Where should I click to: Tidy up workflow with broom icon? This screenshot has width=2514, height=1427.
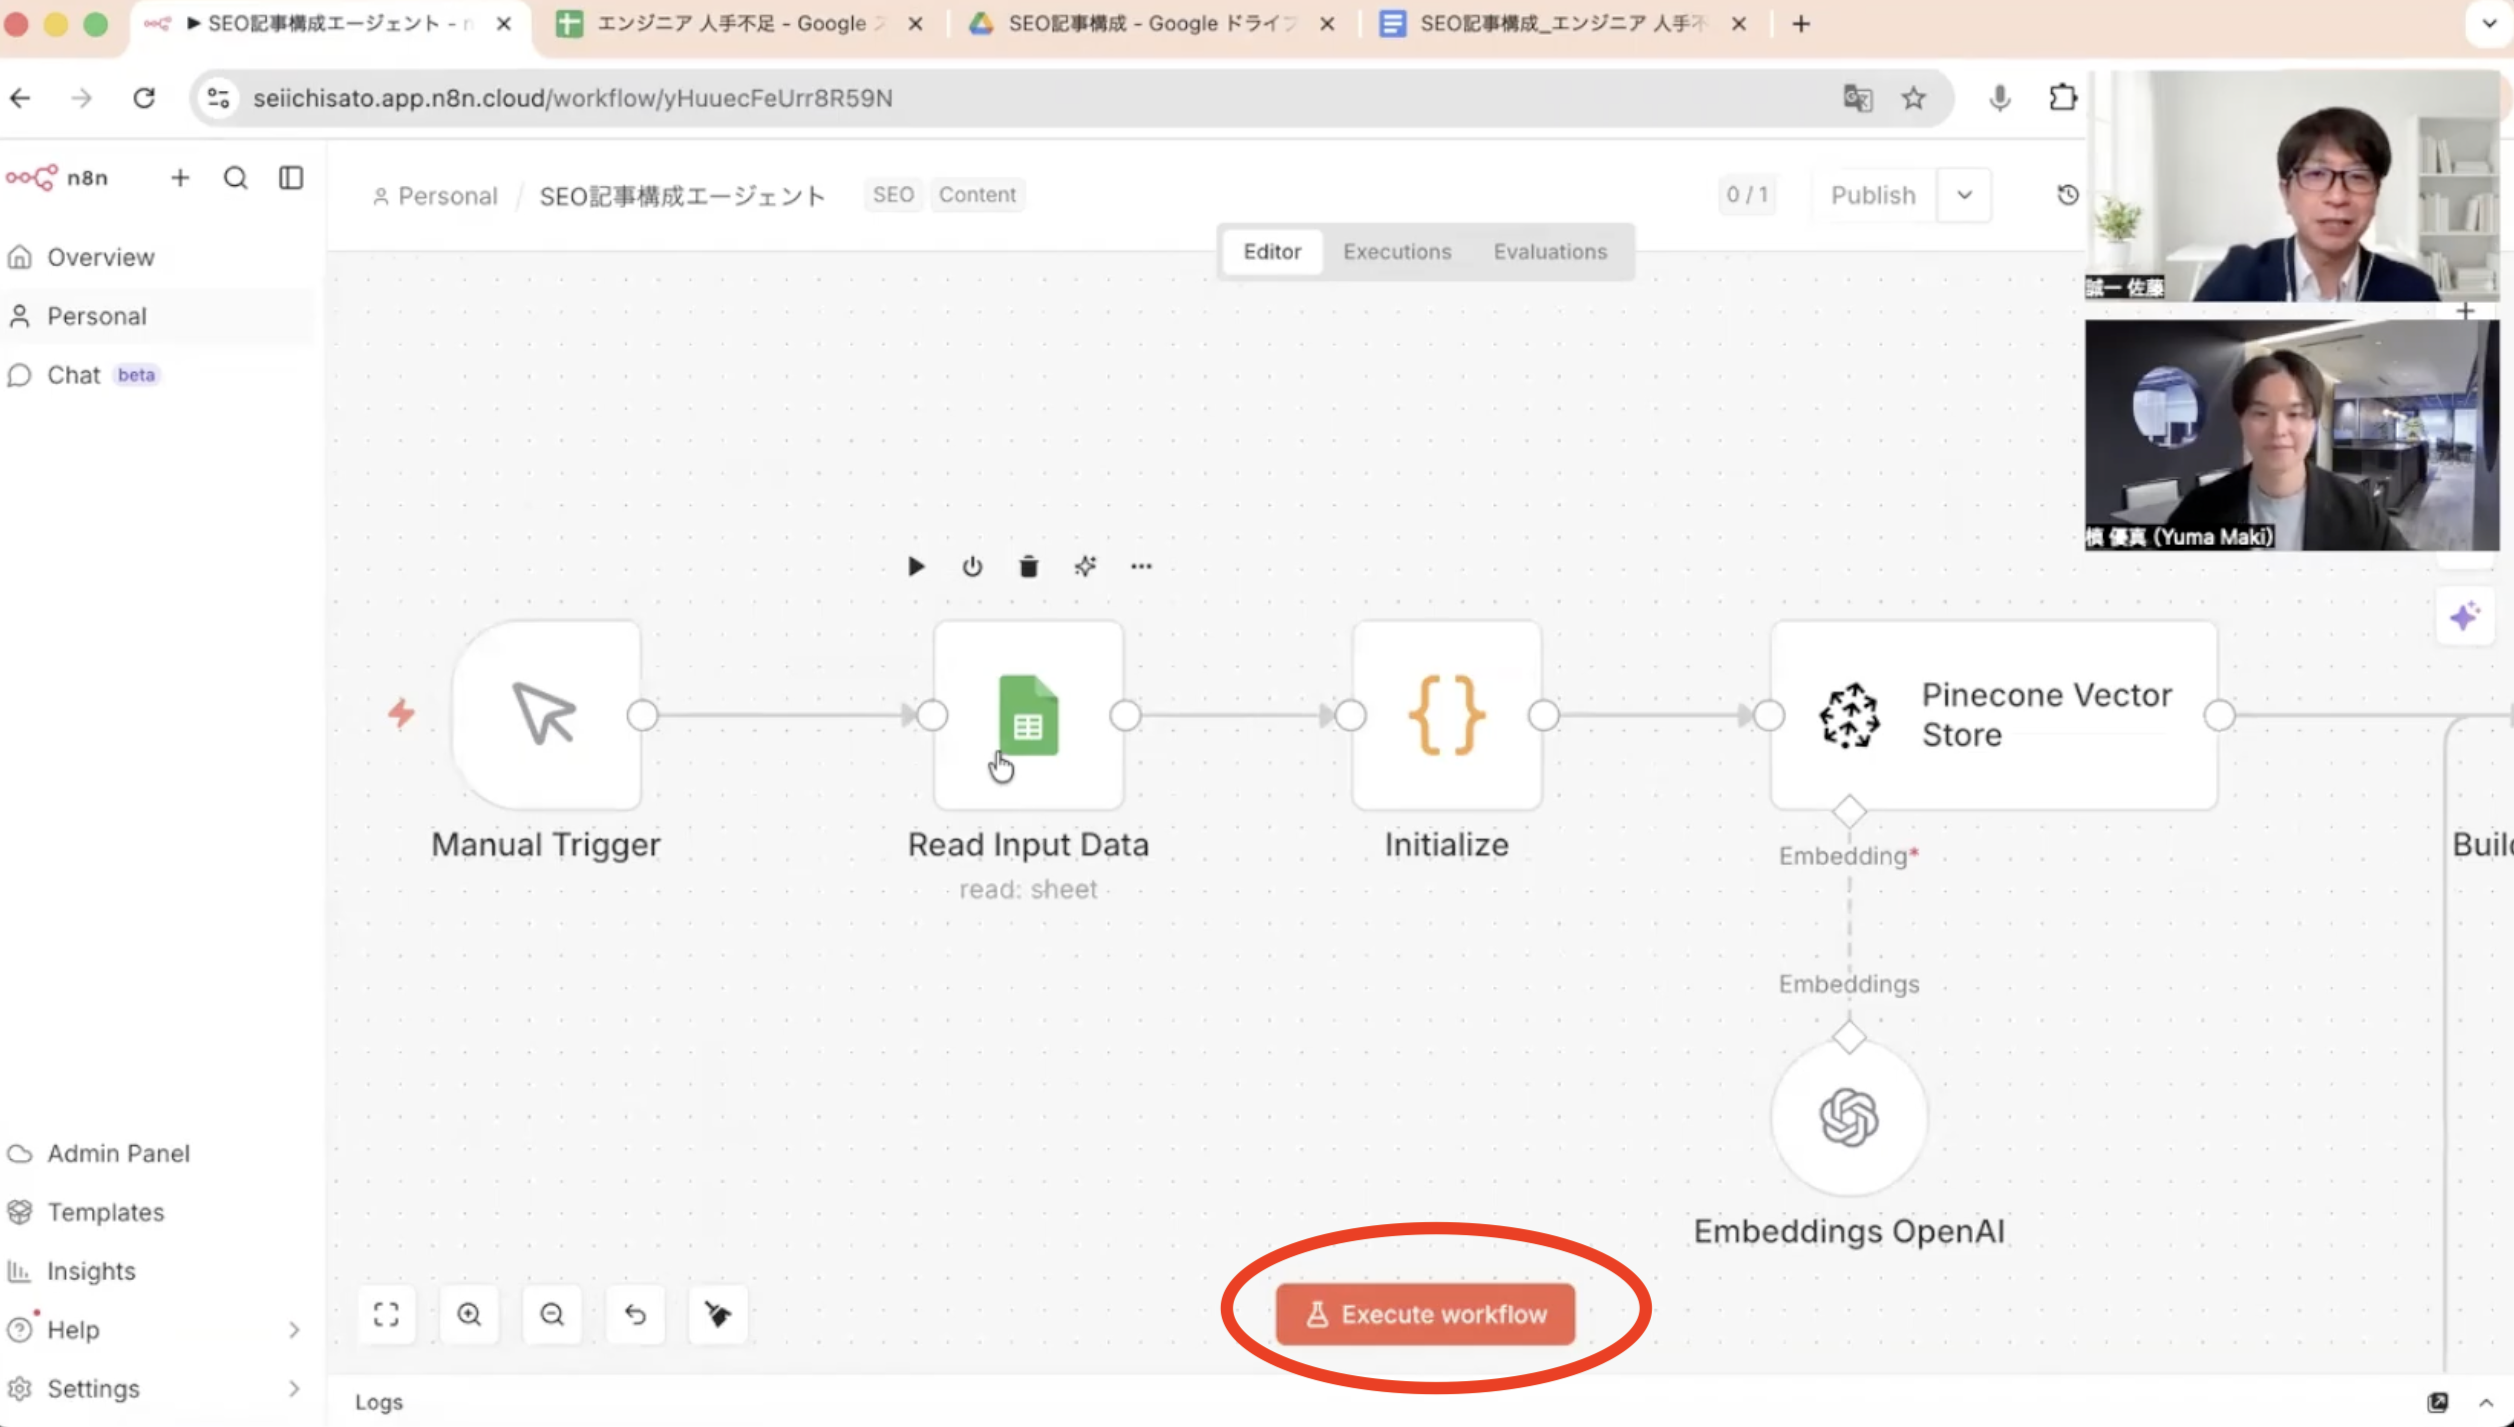718,1314
